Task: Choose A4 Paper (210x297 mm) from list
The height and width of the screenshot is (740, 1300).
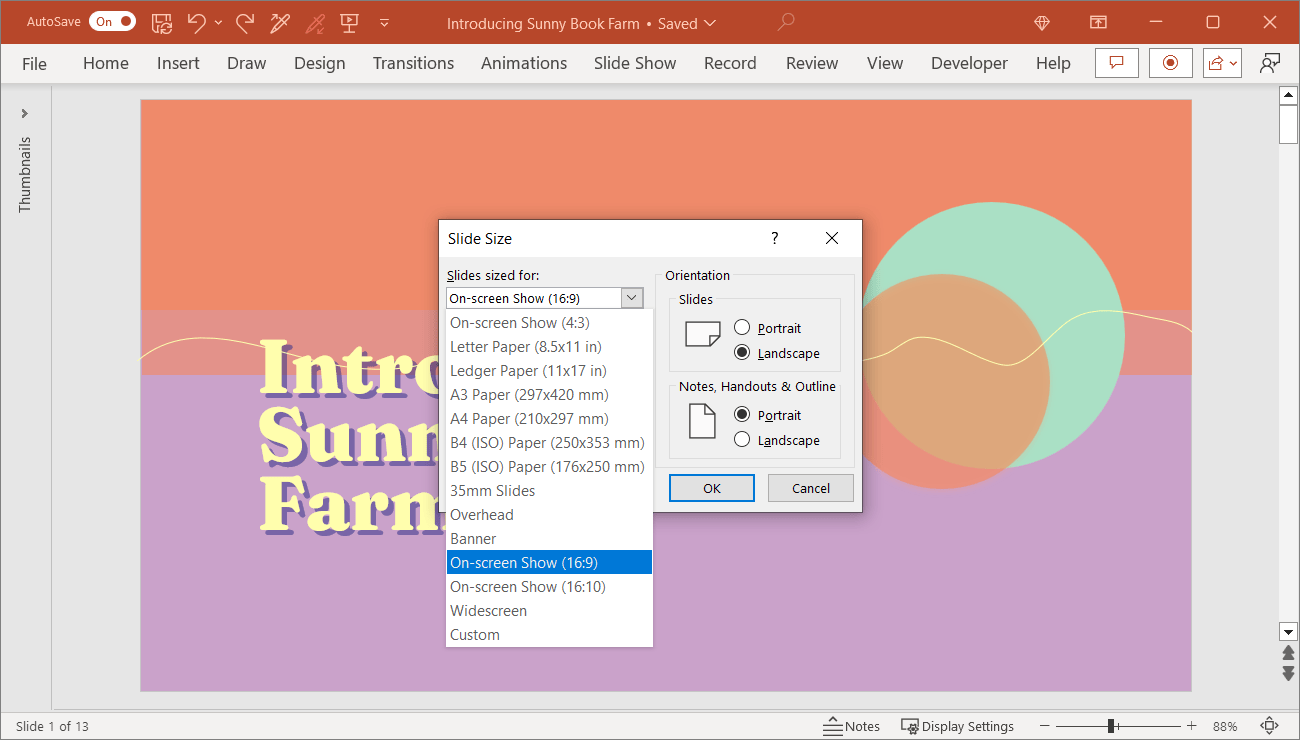Action: 529,419
